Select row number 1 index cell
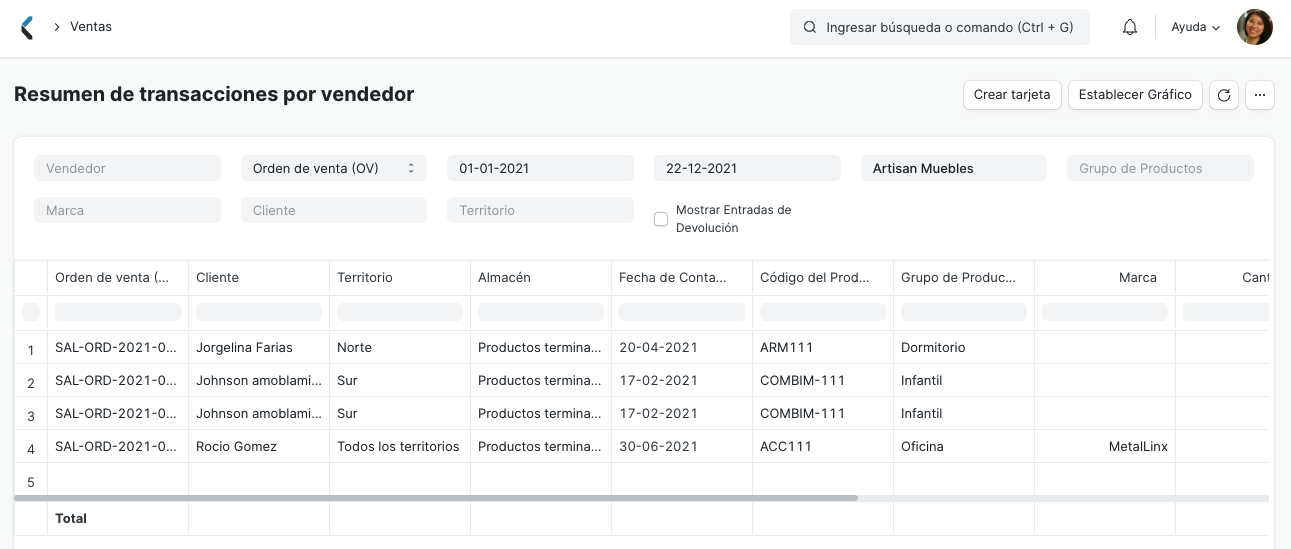1291x549 pixels. coord(31,349)
